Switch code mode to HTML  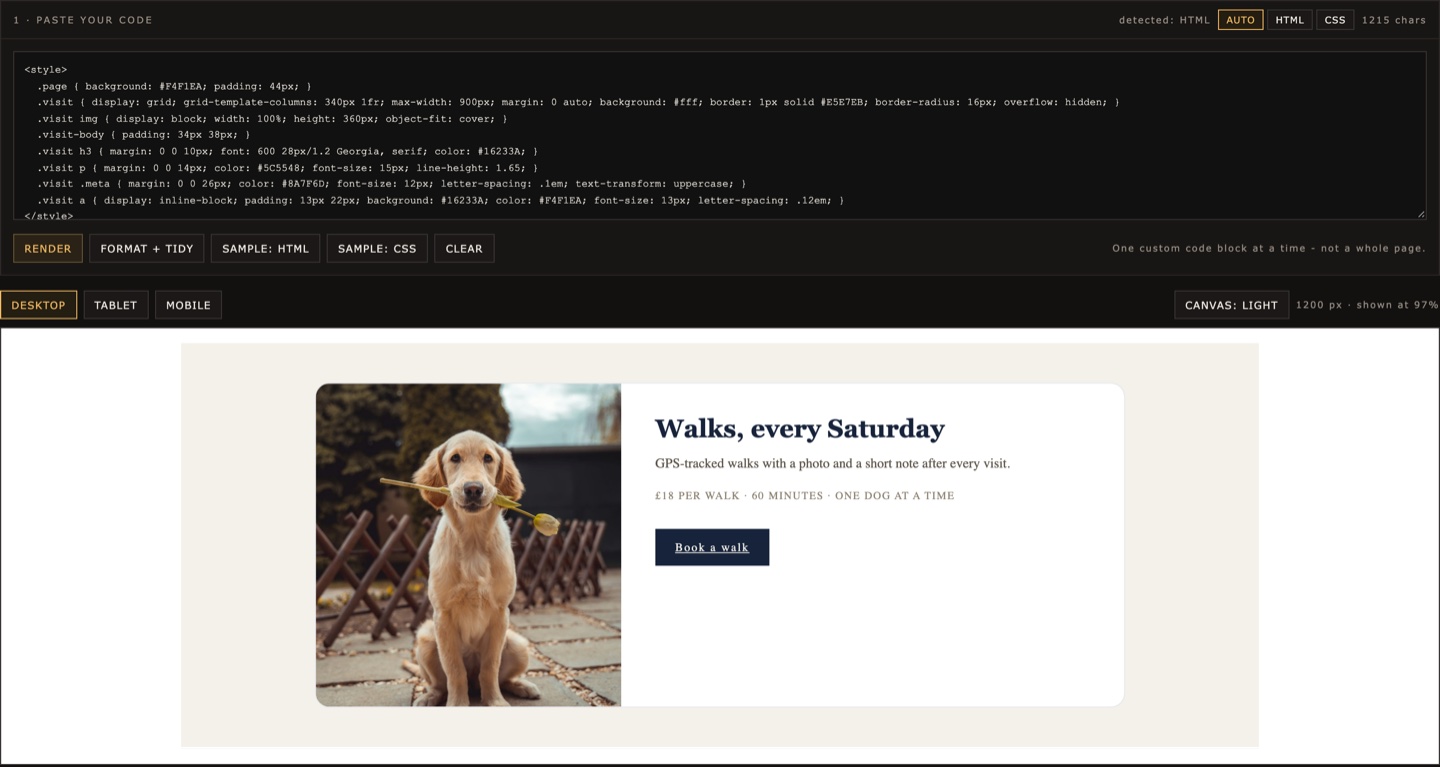click(1290, 20)
